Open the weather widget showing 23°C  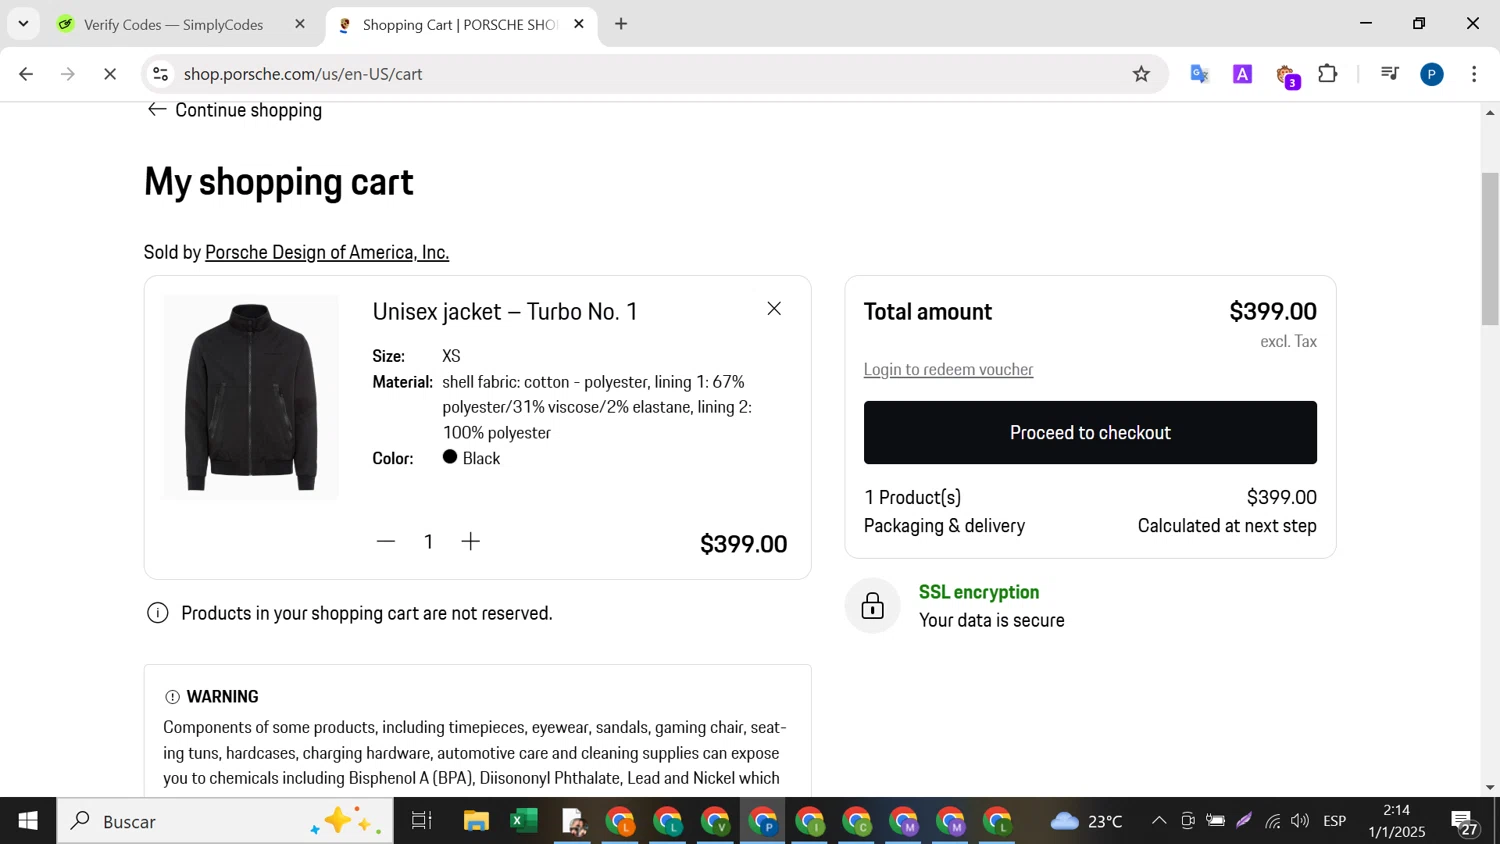(x=1086, y=821)
